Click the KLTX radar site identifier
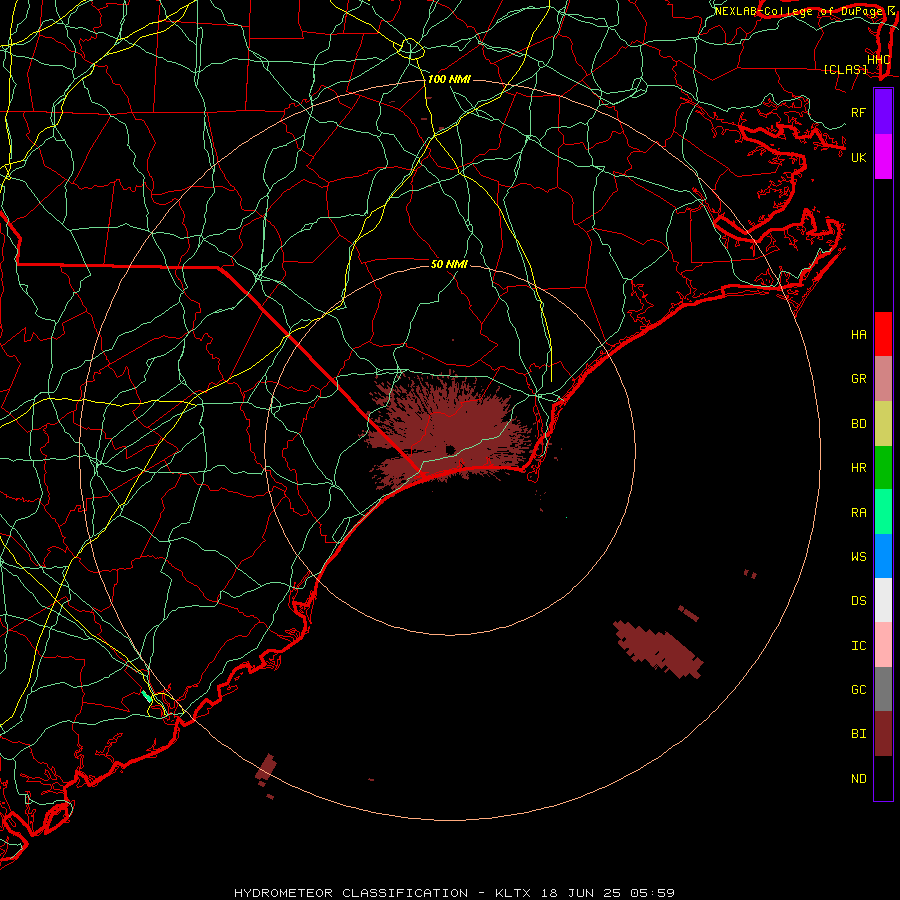This screenshot has height=900, width=900. point(513,893)
